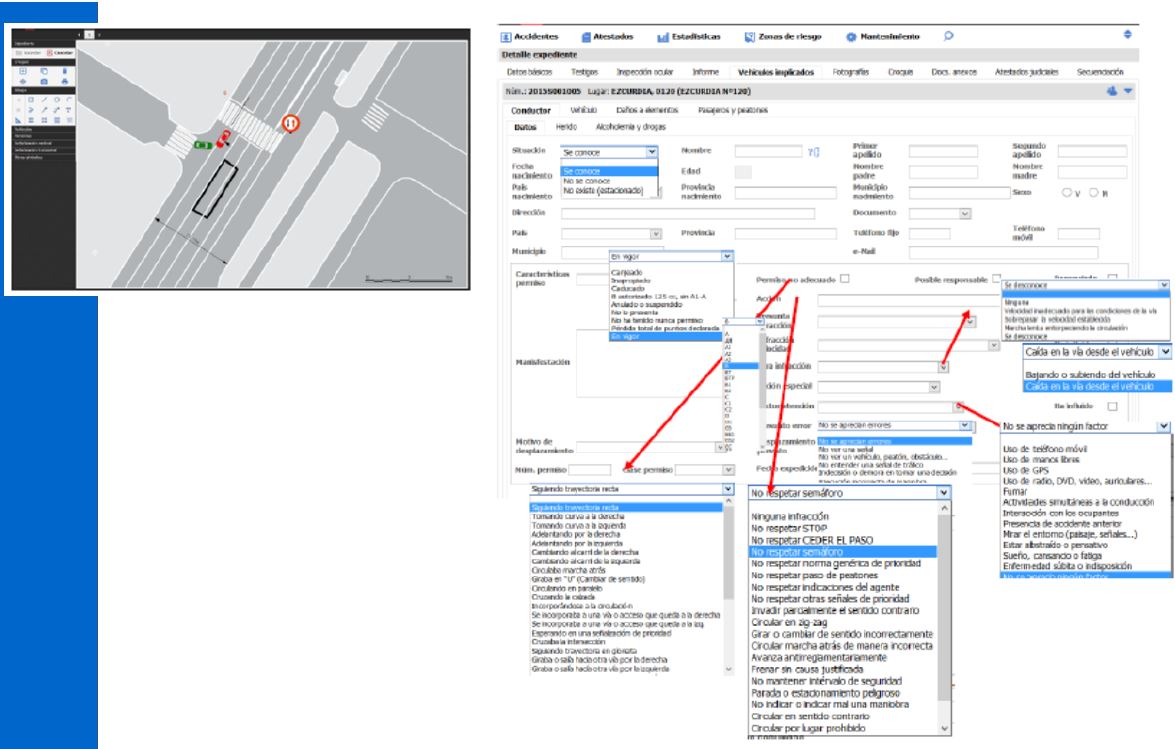The width and height of the screenshot is (1175, 749).
Task: Open the Estadísticas menu
Action: pos(689,37)
